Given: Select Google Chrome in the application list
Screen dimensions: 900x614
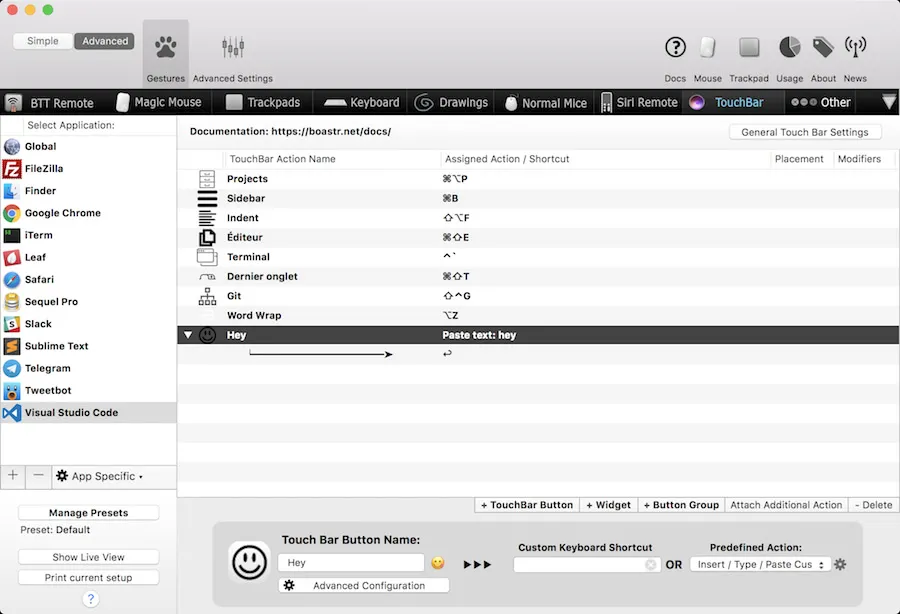Looking at the screenshot, I should point(88,213).
